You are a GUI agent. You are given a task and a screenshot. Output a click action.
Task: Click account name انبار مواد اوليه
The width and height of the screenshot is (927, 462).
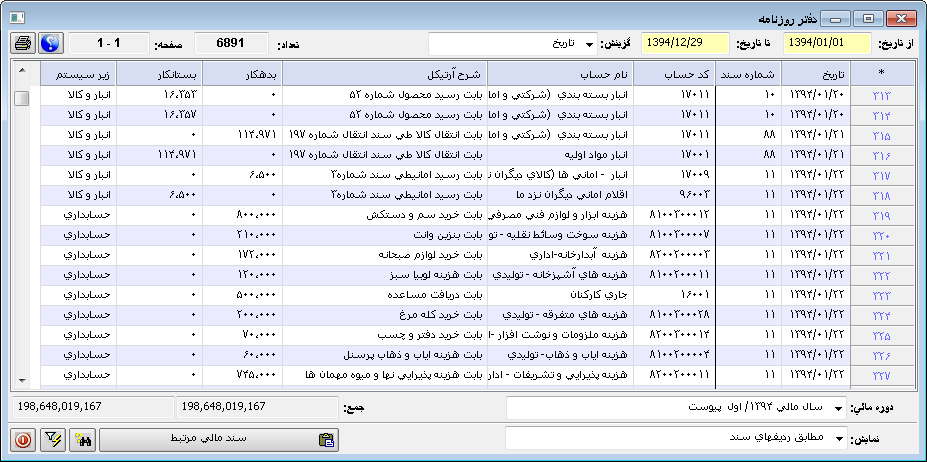[x=595, y=155]
